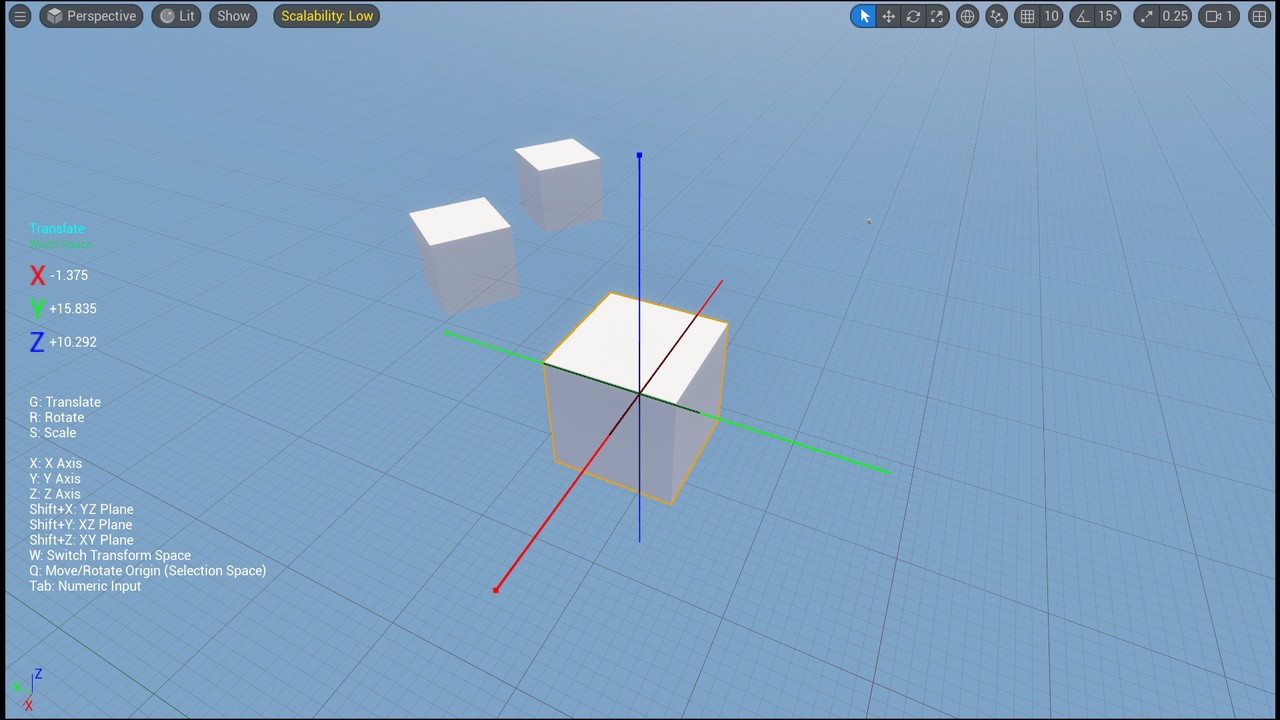
Task: Open the Lit view mode dropdown
Action: pyautogui.click(x=177, y=16)
